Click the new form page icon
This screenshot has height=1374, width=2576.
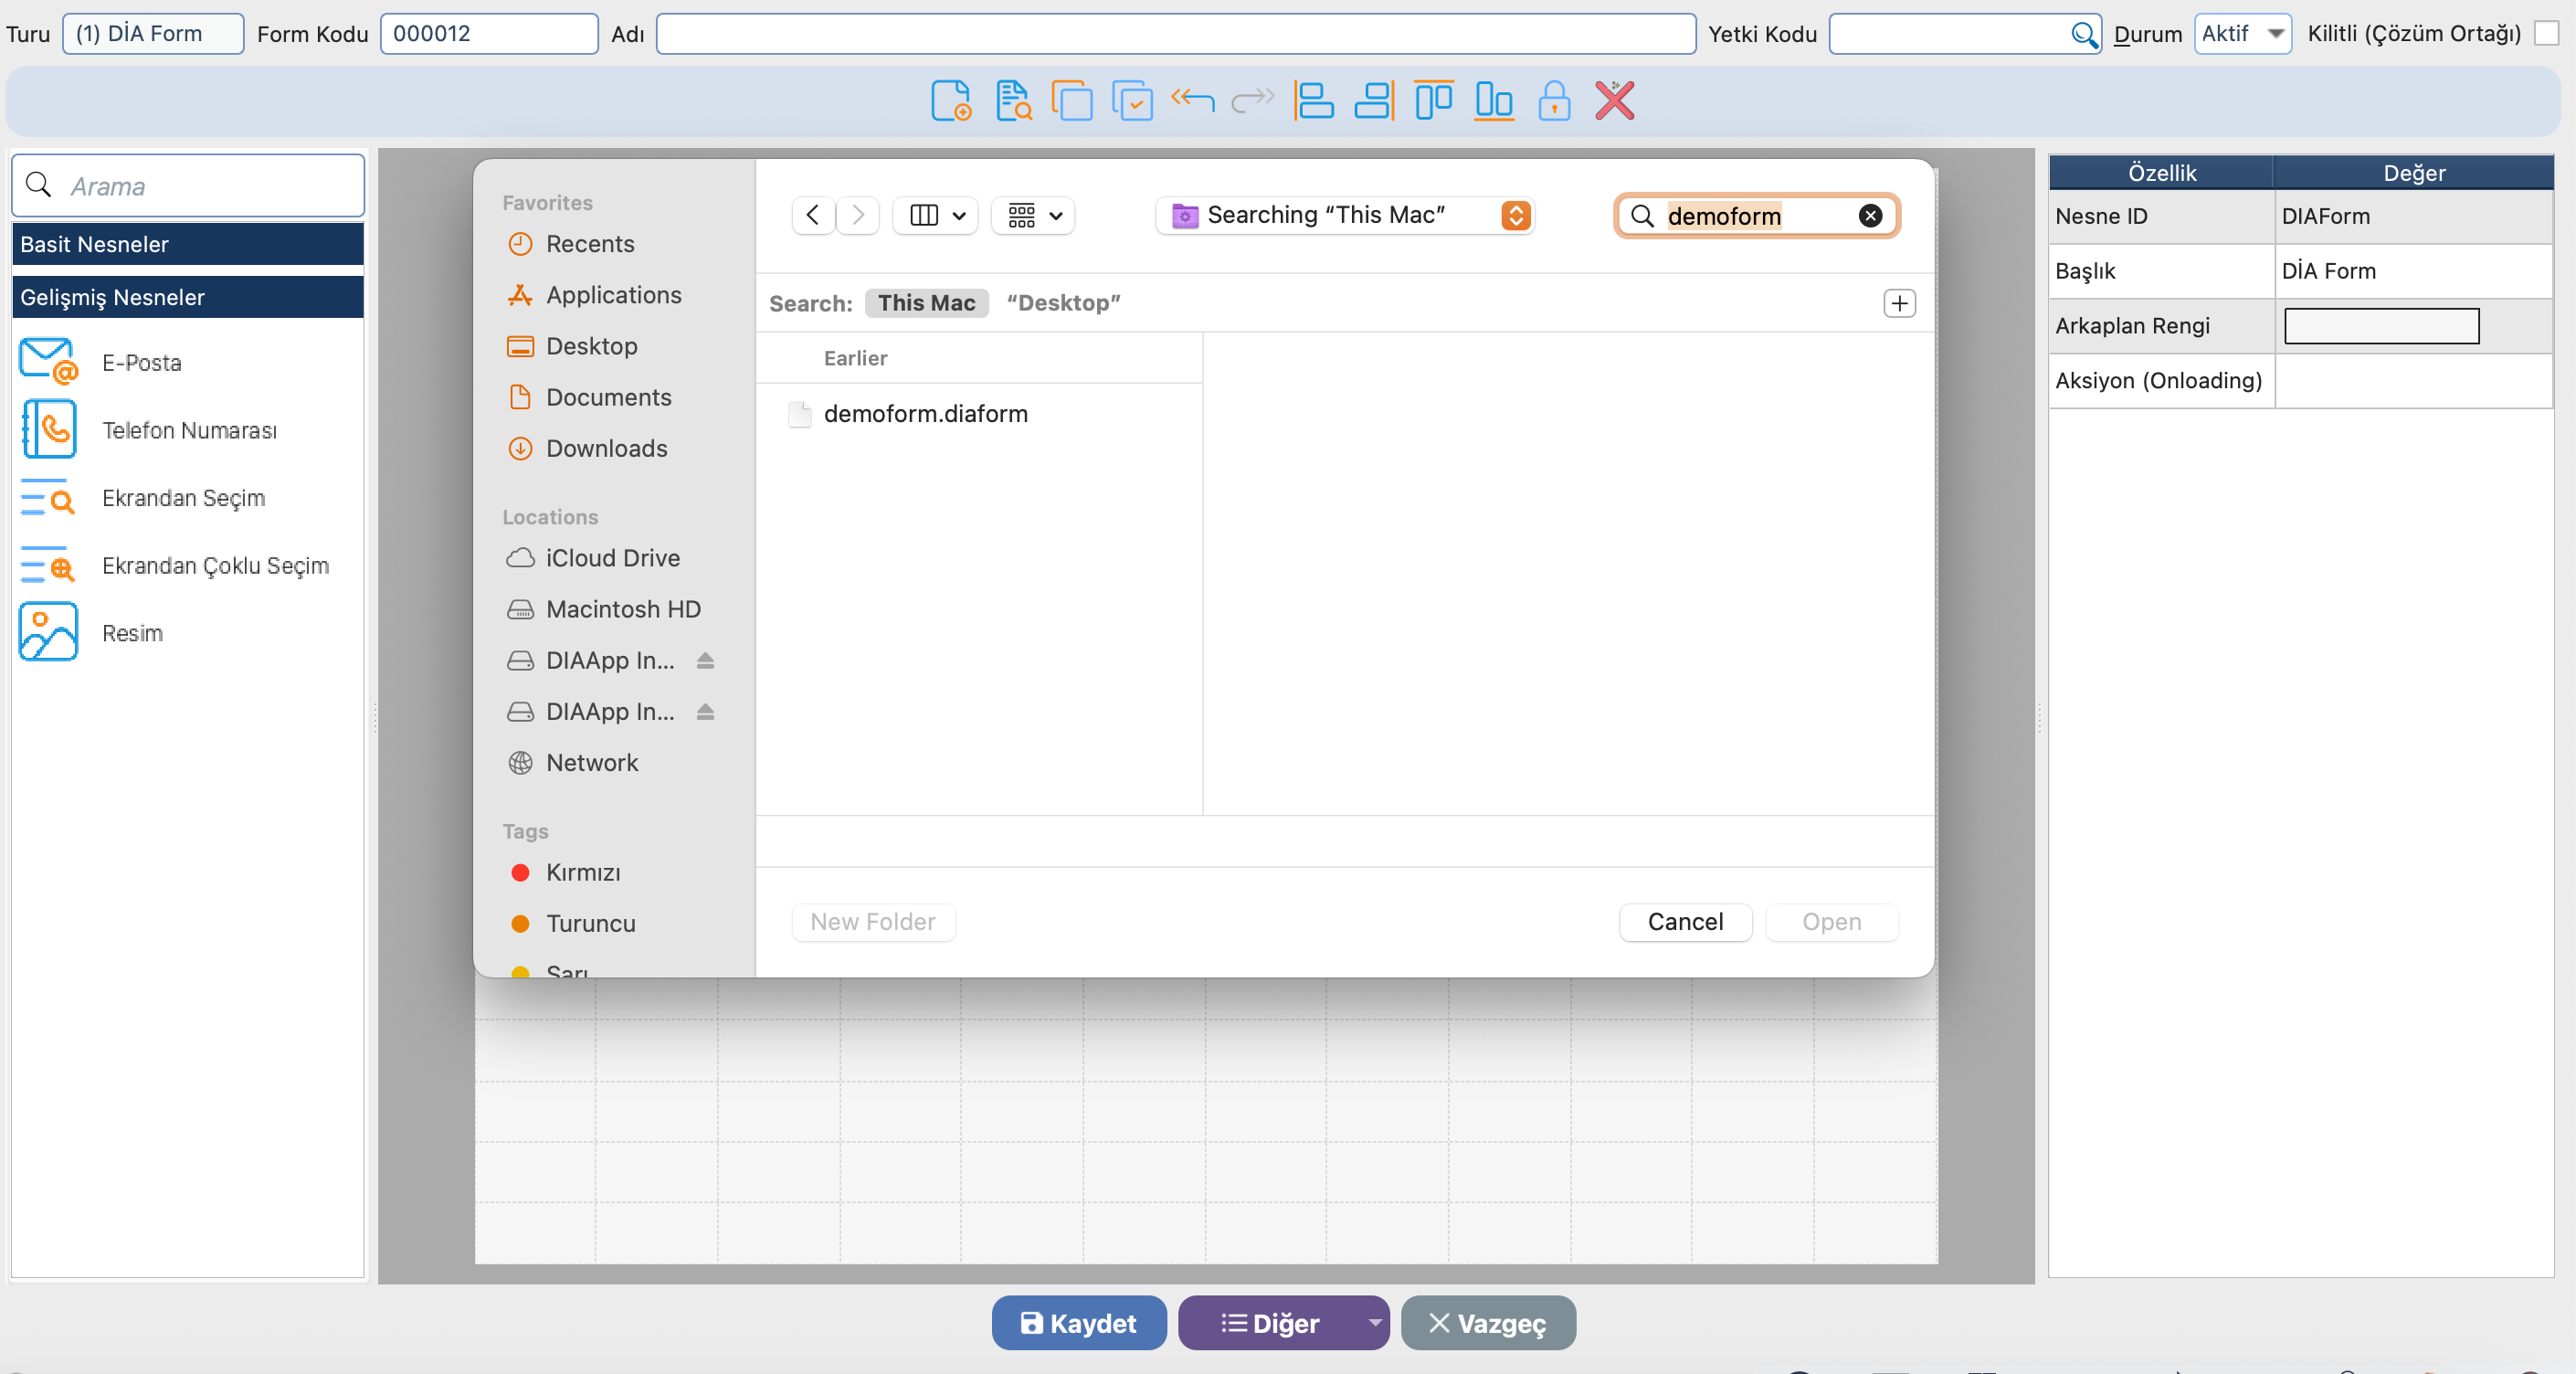point(950,101)
